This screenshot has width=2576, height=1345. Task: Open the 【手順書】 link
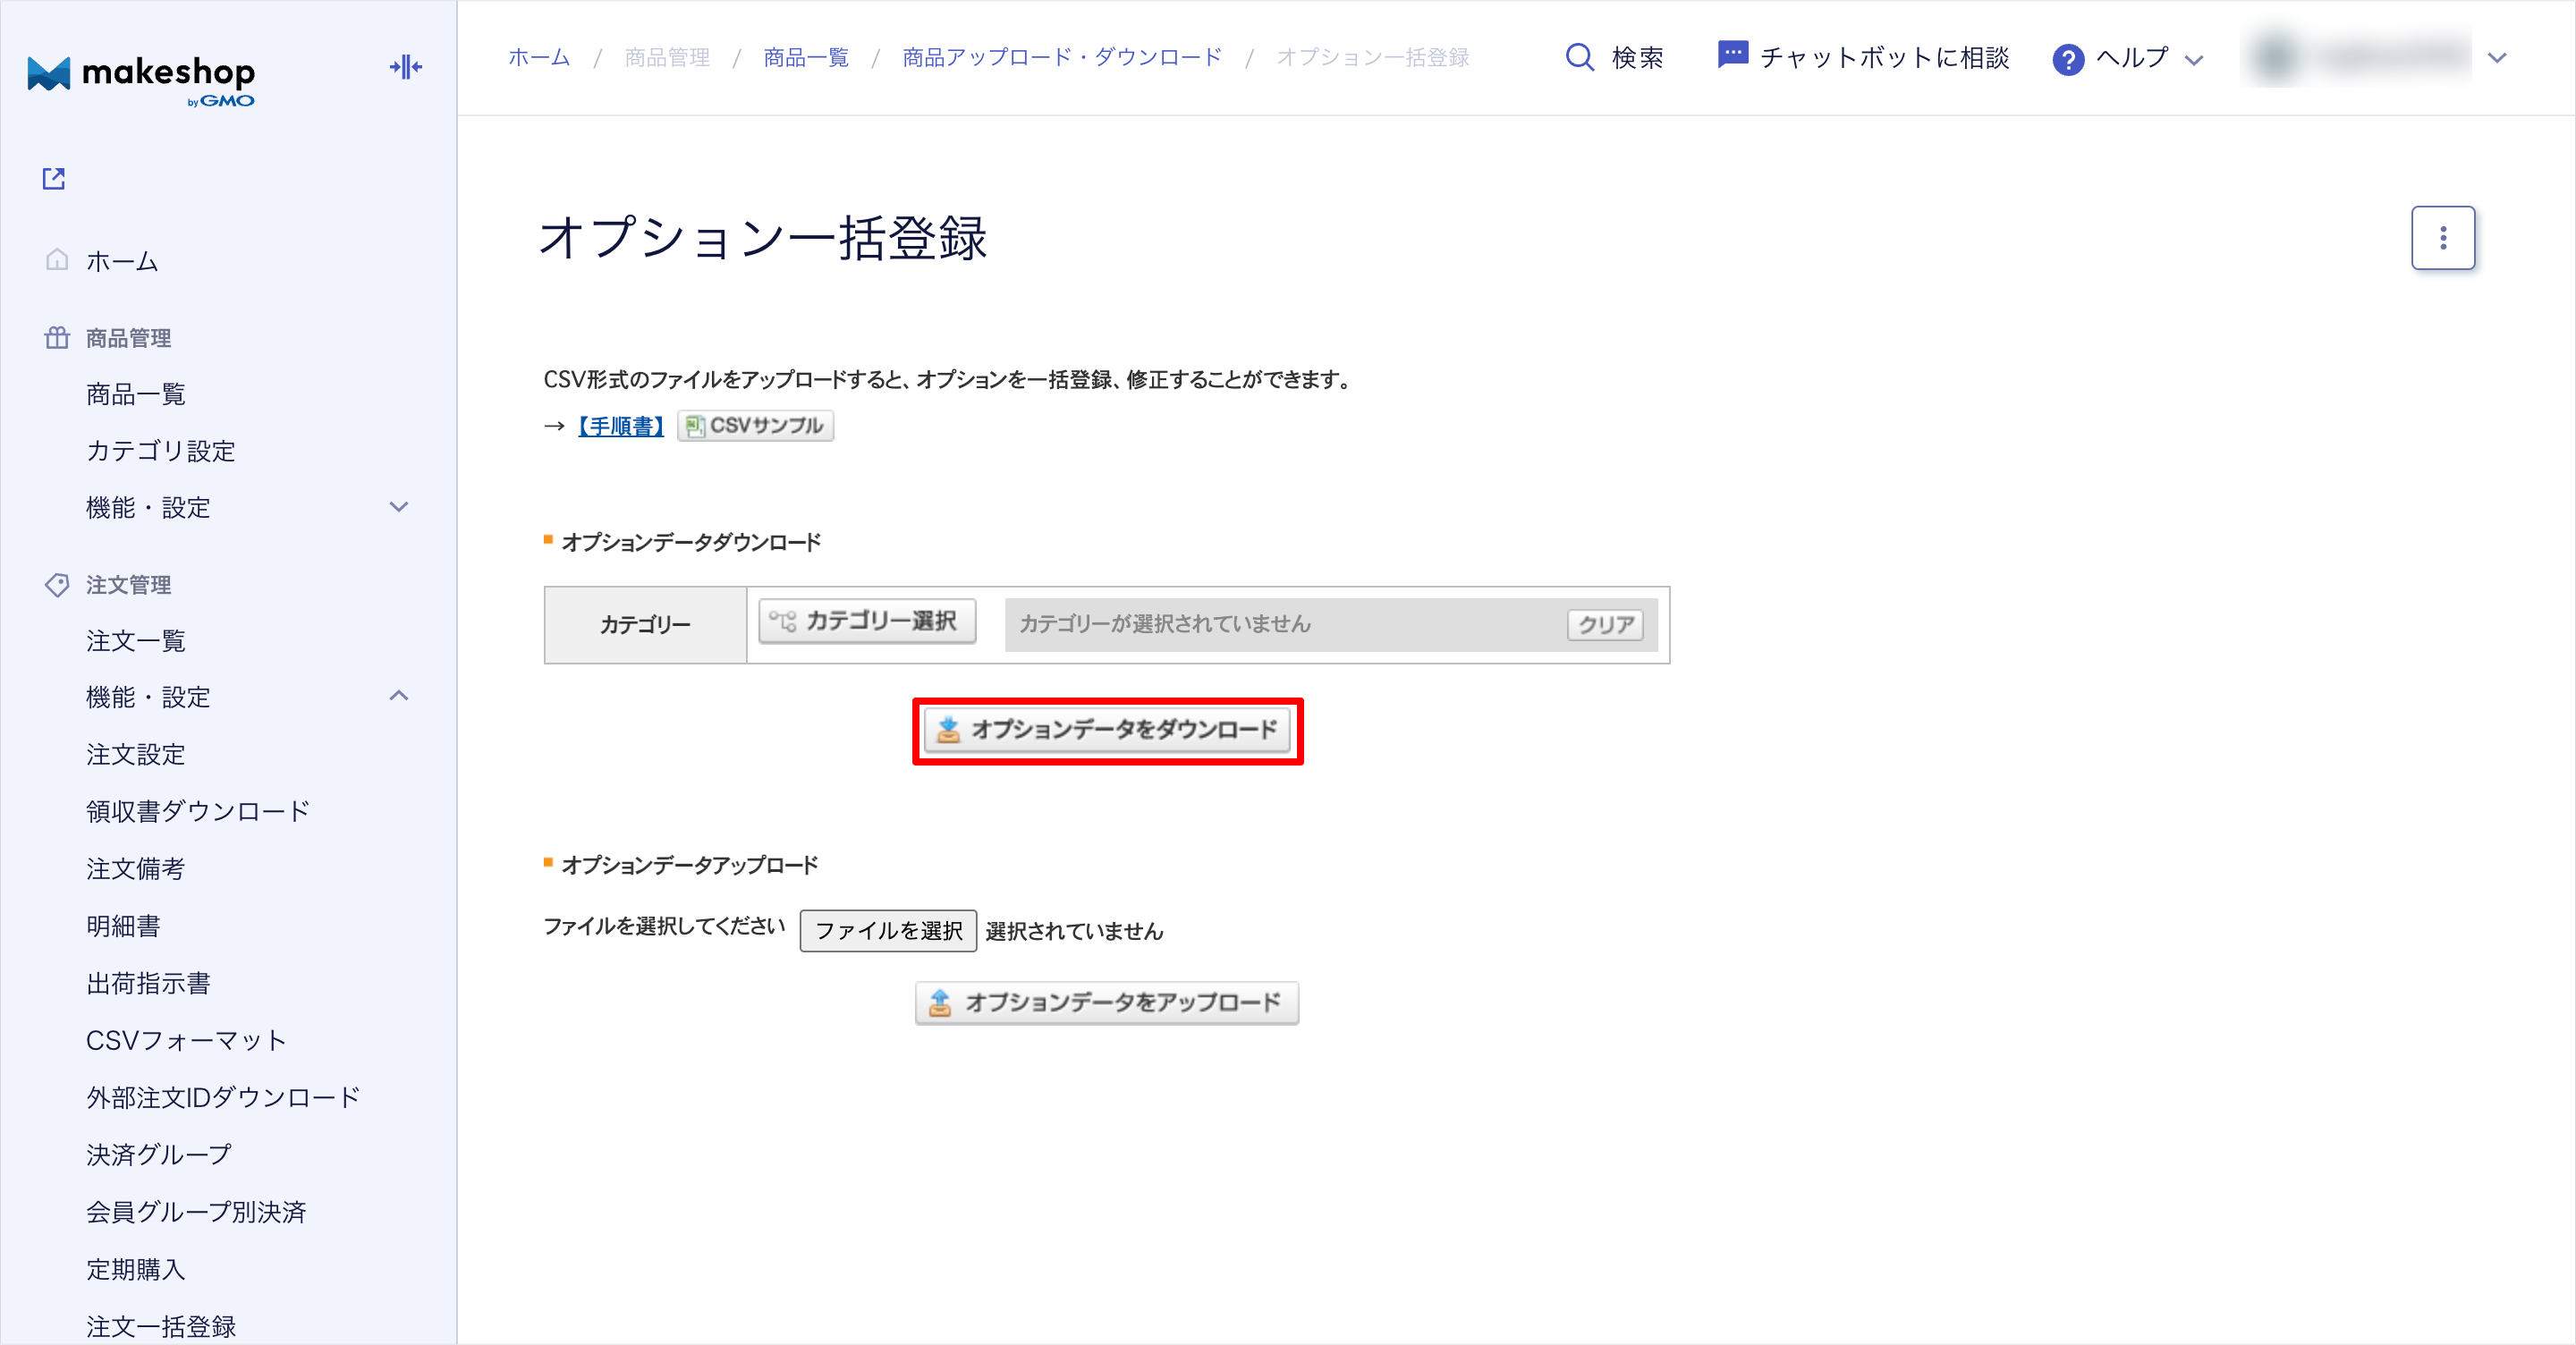coord(620,426)
